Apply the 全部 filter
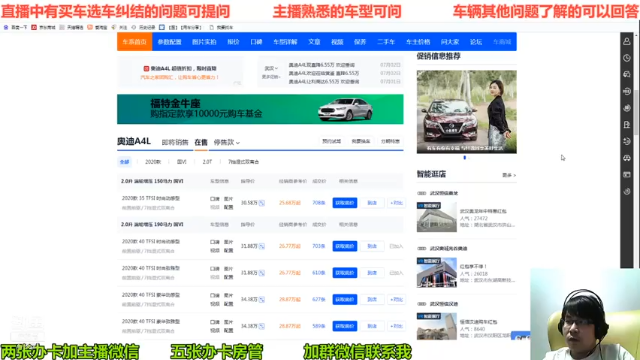Image resolution: width=640 pixels, height=360 pixels. pos(124,162)
